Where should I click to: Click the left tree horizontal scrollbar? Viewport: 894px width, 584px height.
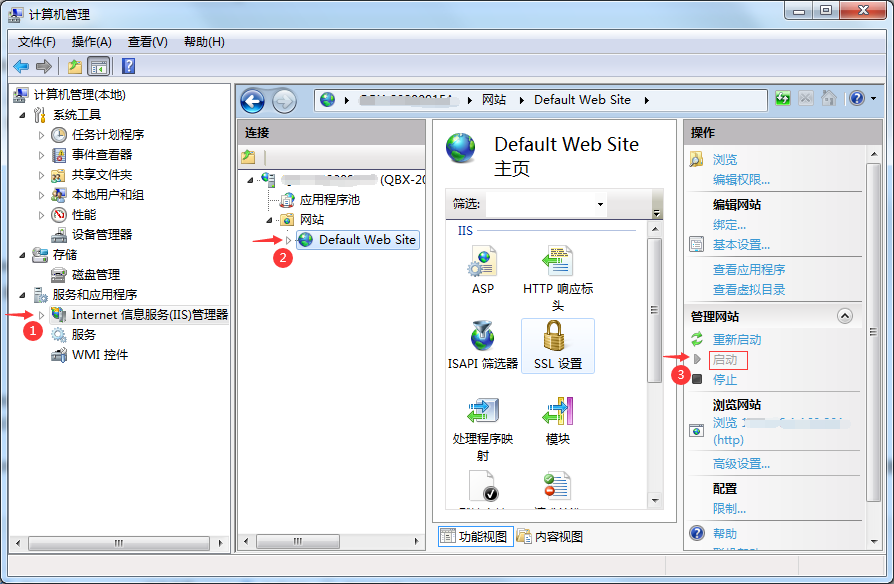pyautogui.click(x=119, y=544)
